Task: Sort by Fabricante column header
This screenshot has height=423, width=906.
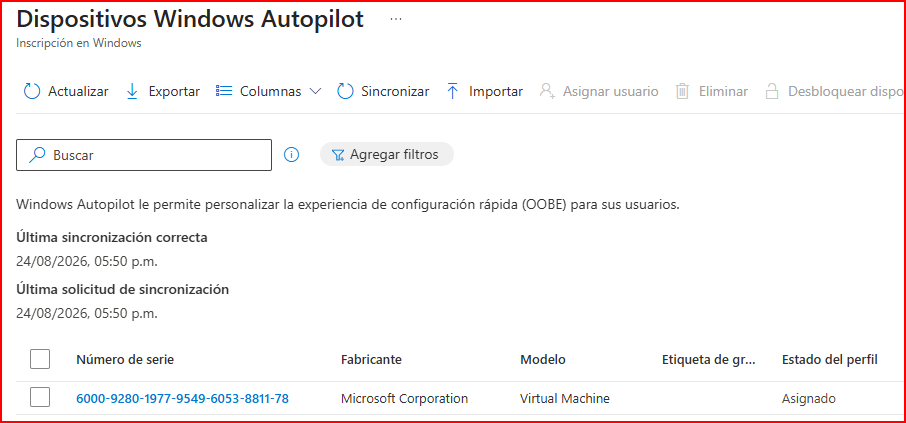Action: 371,359
